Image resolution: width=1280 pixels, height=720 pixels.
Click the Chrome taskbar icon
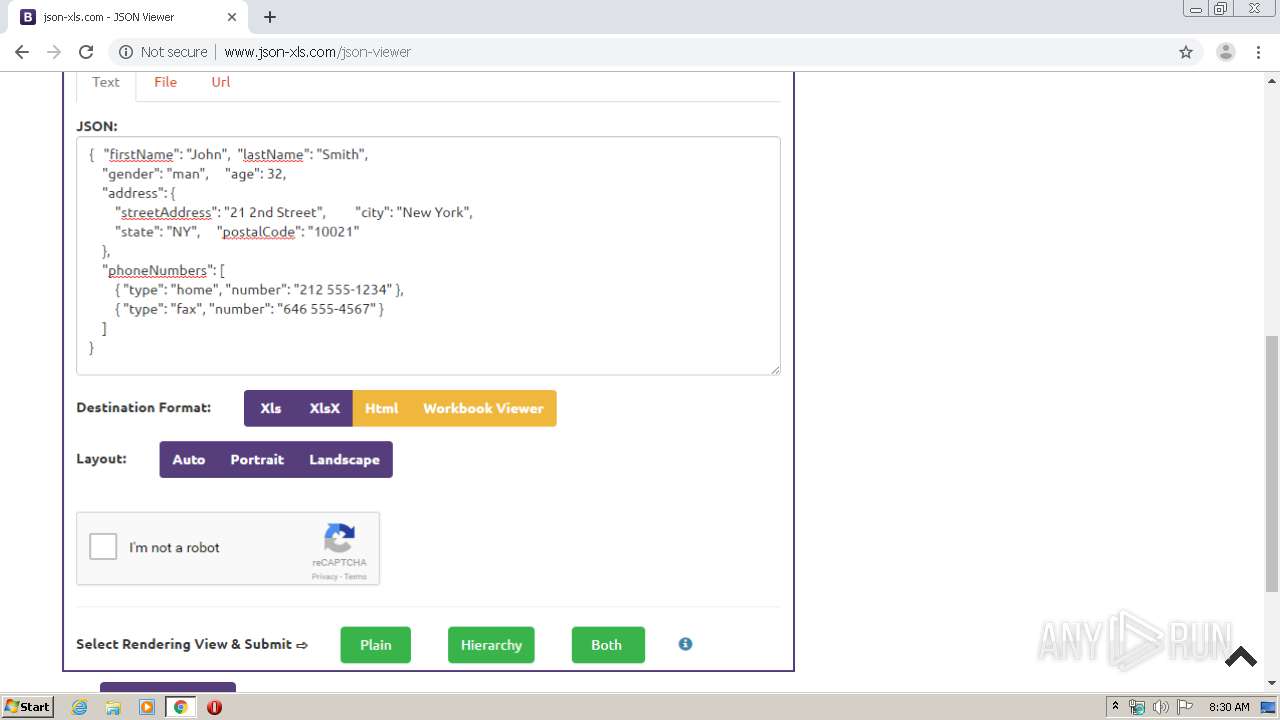tap(180, 707)
